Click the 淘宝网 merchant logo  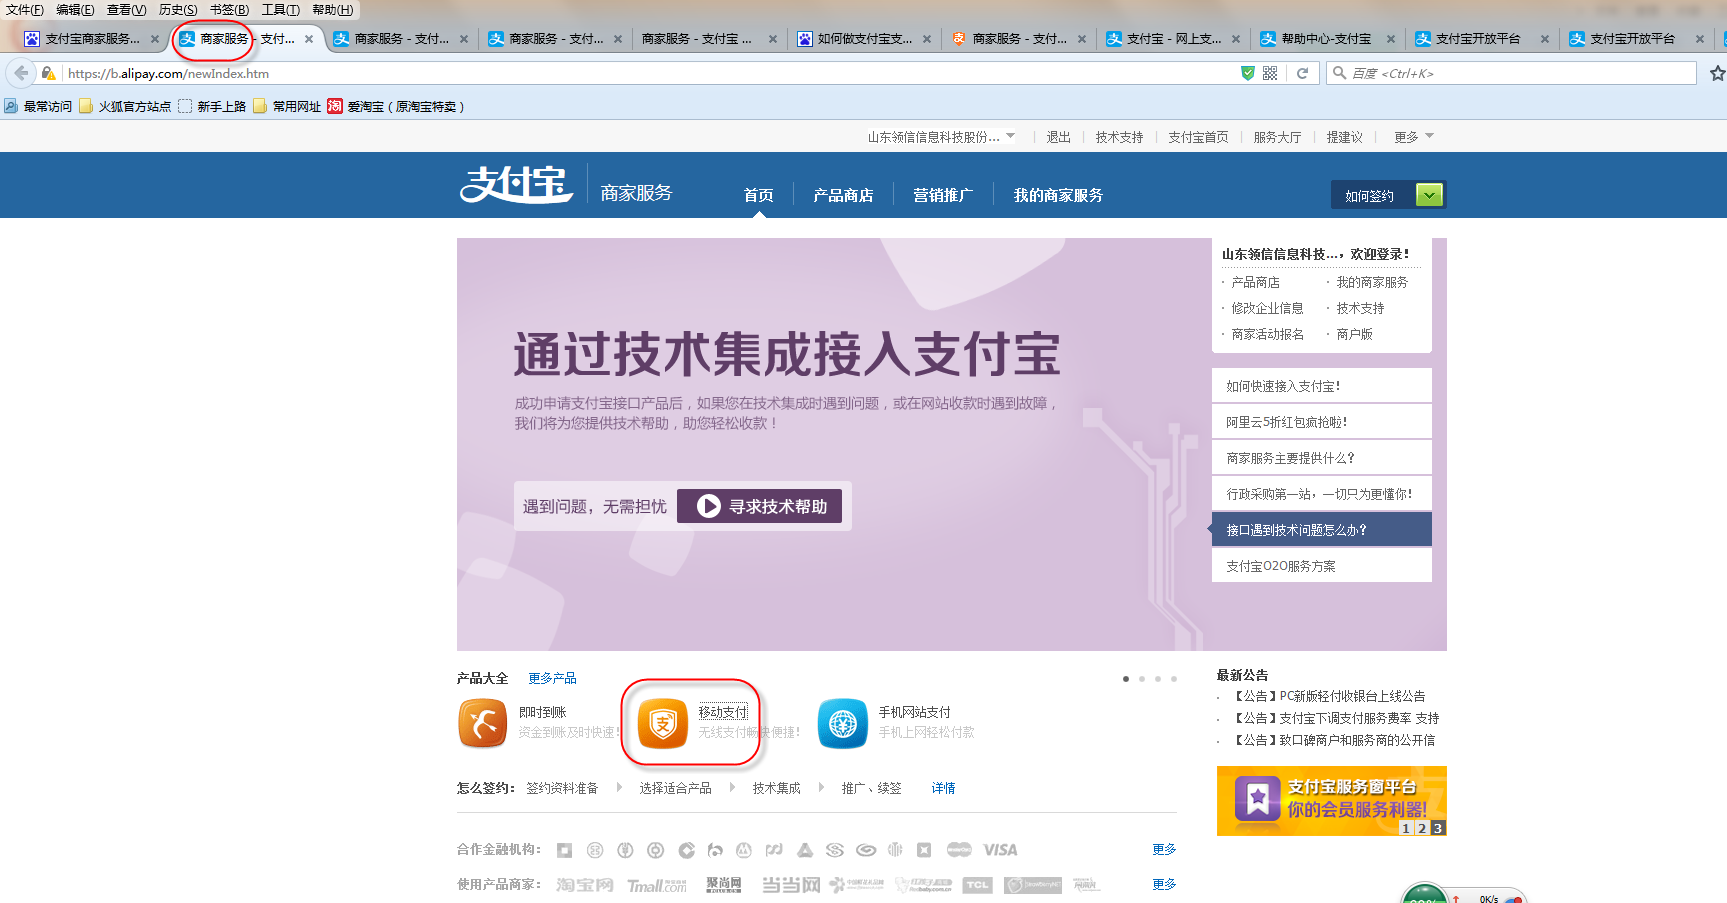[585, 885]
